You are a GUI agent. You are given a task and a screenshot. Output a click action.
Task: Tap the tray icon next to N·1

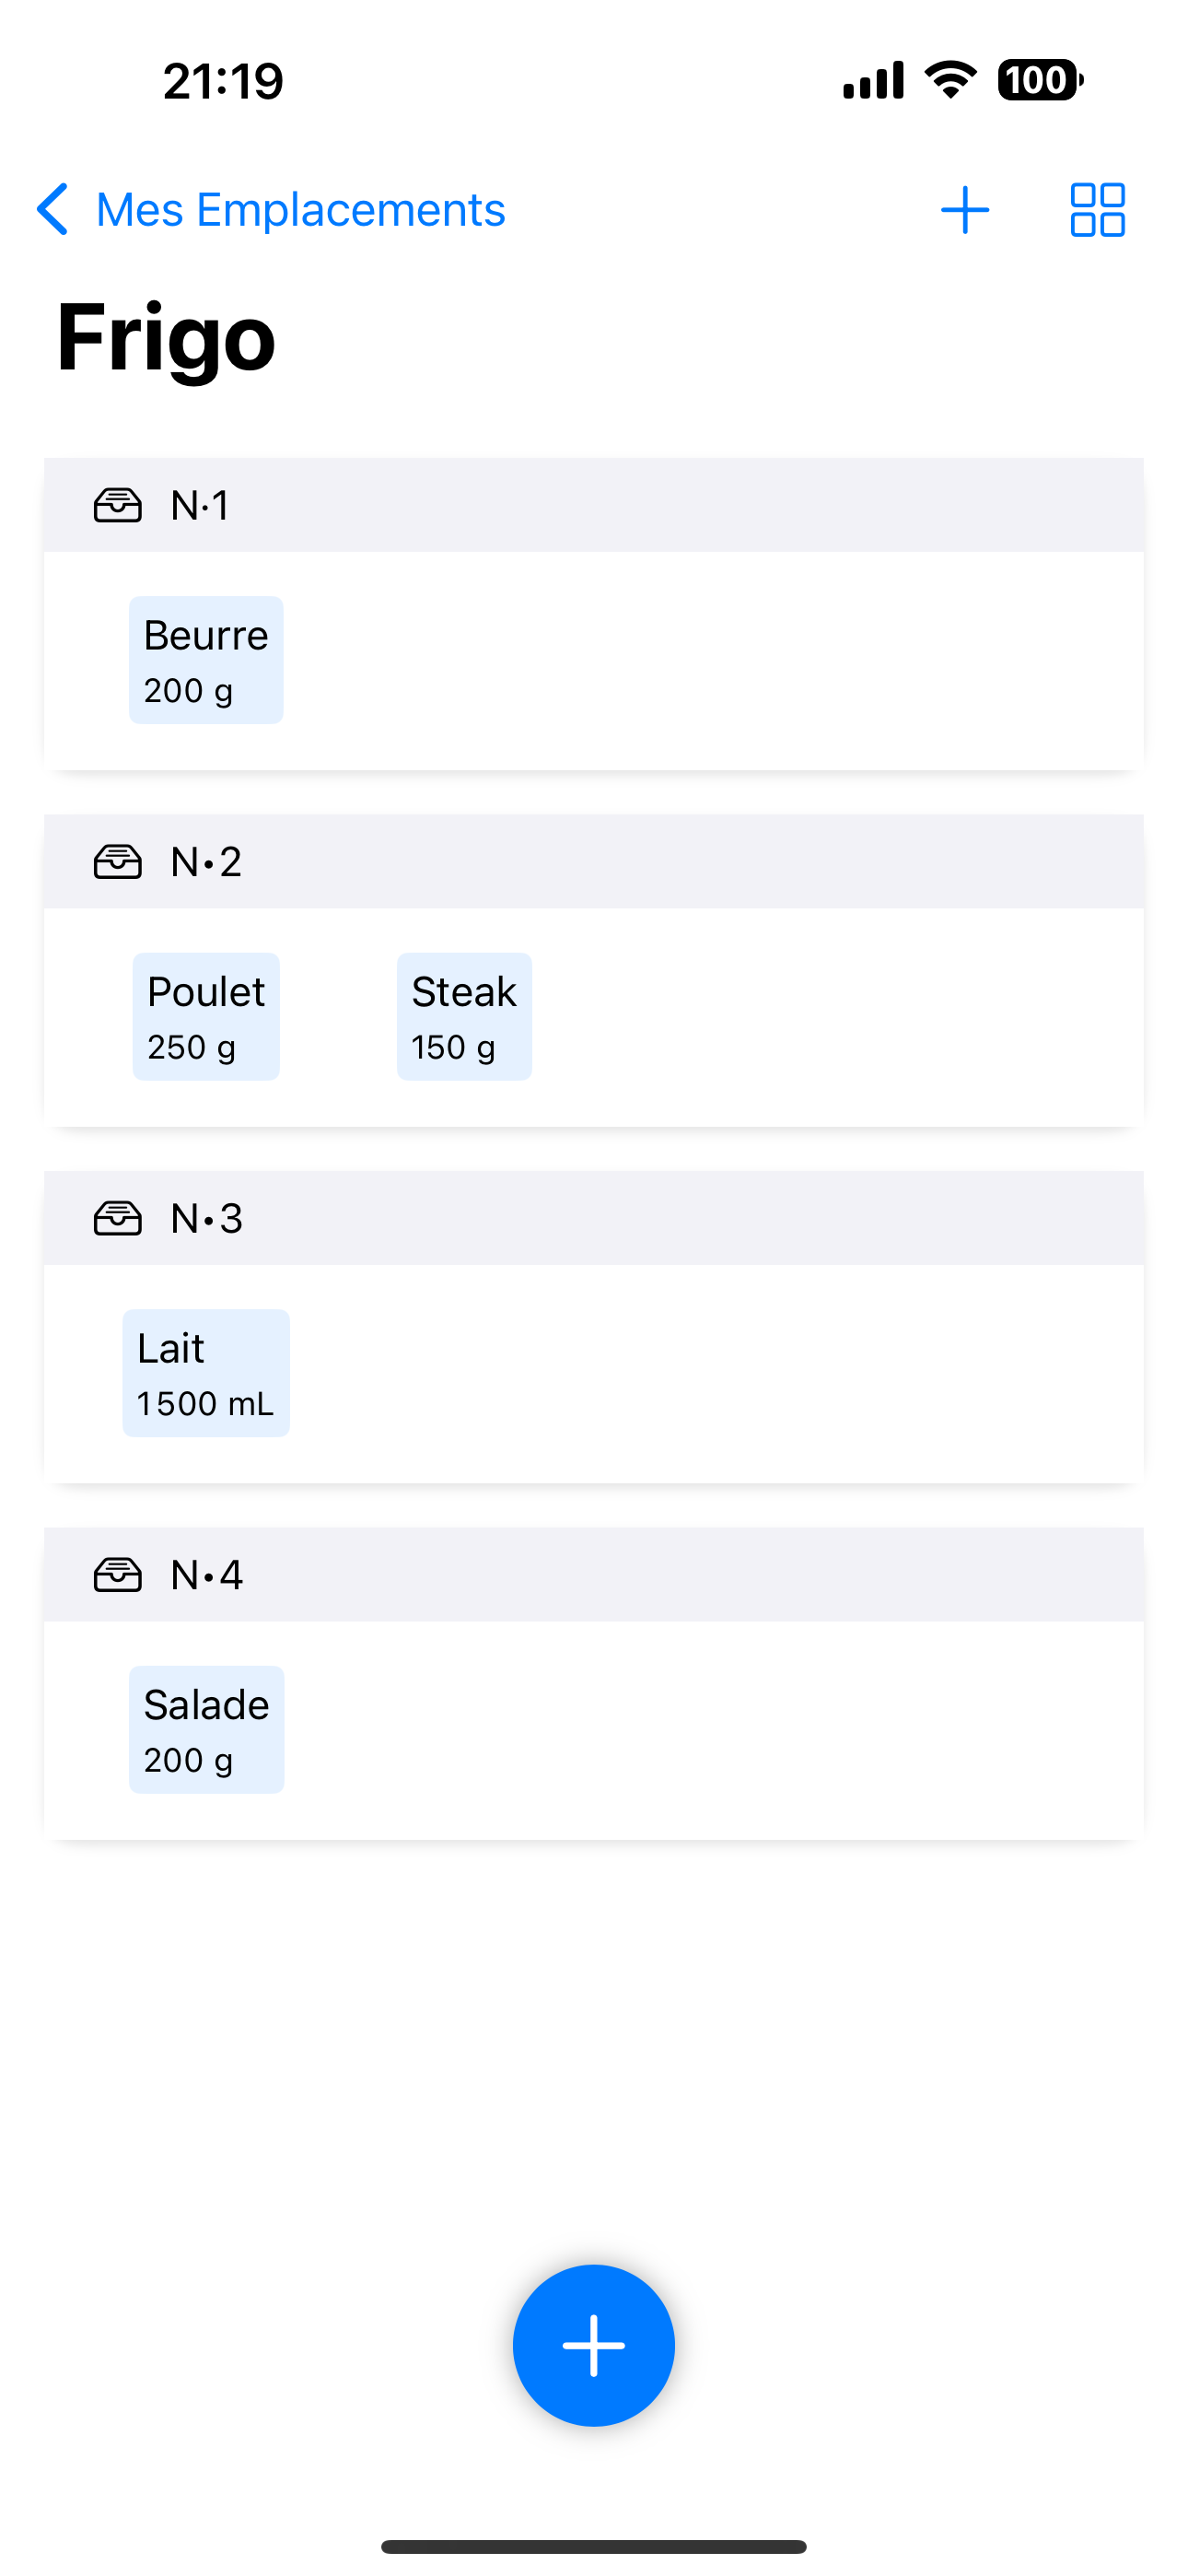[117, 505]
